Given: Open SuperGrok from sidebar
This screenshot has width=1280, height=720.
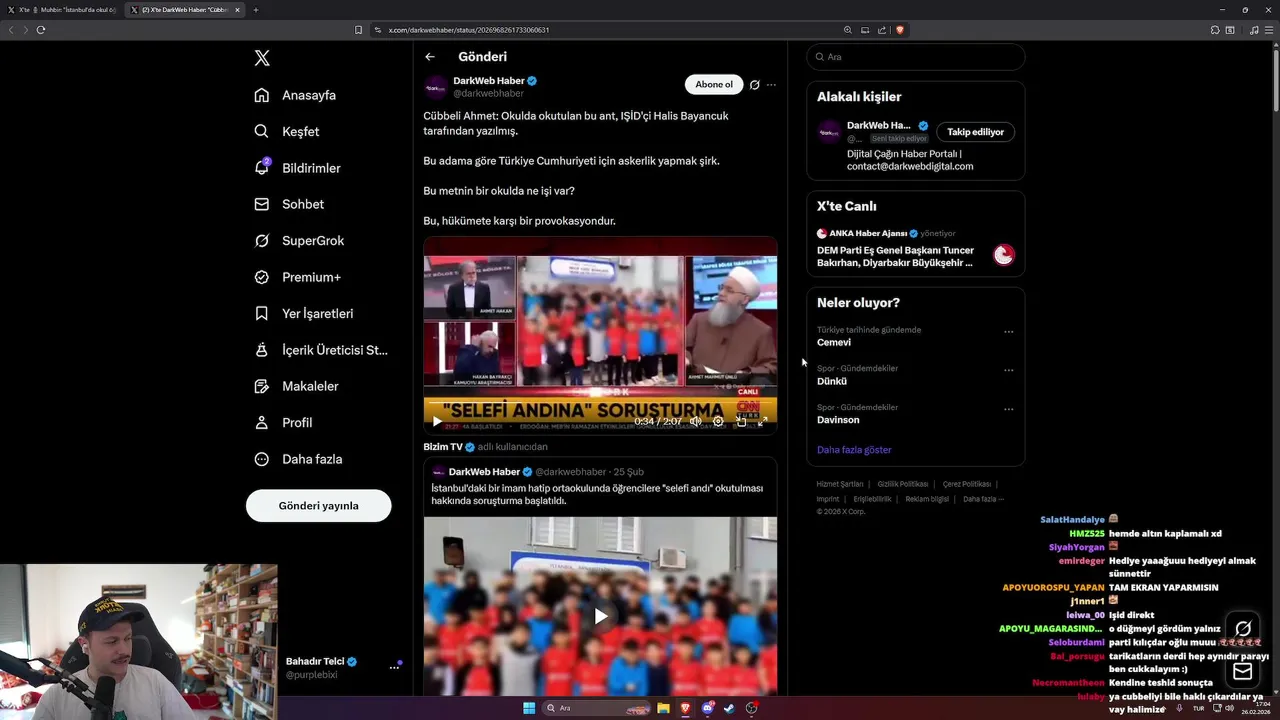Looking at the screenshot, I should pos(299,241).
